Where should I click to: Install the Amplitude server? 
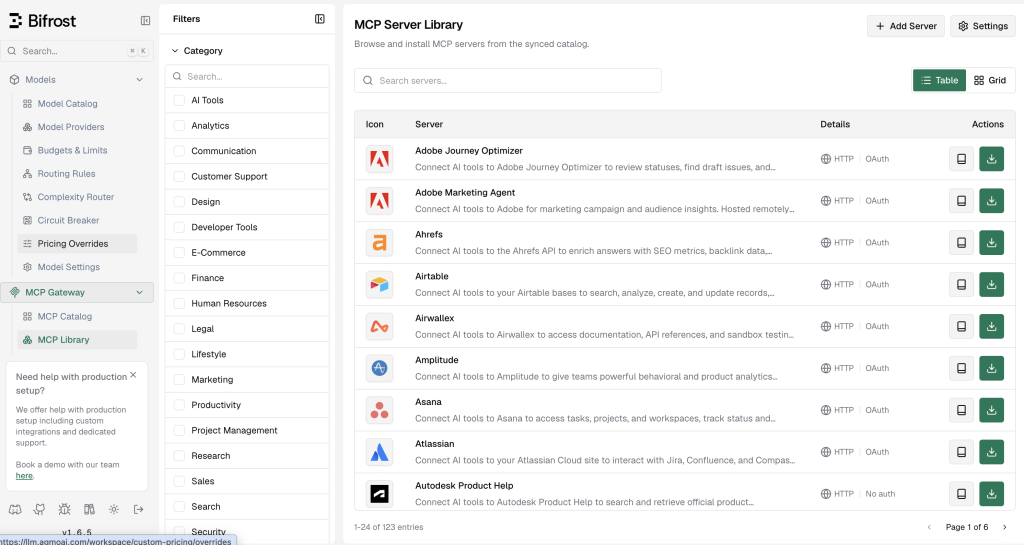[x=991, y=368]
